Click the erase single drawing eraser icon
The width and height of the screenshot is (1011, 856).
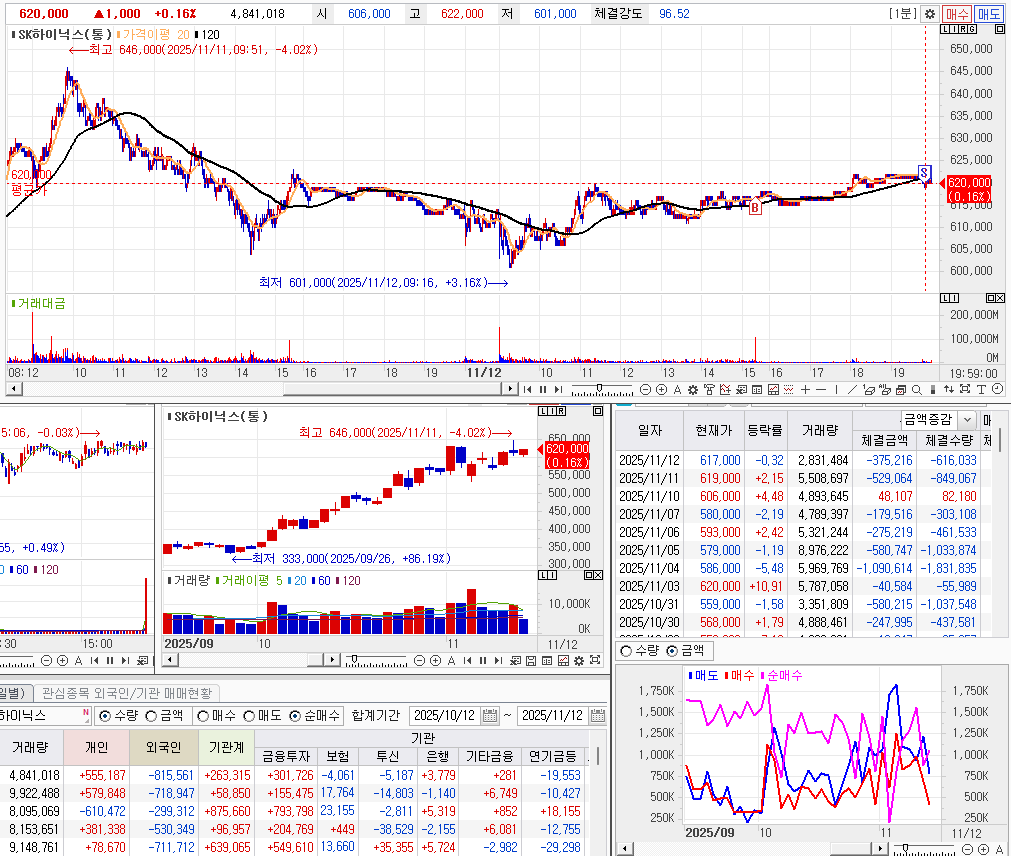tap(868, 389)
